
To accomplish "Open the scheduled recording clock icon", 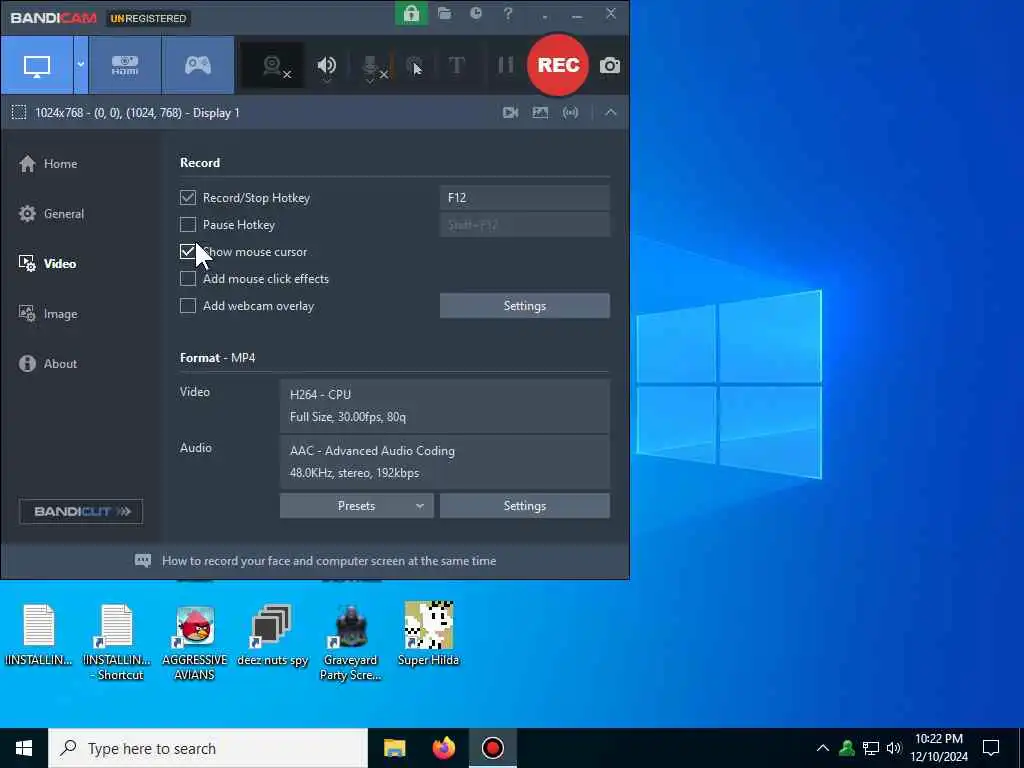I will pyautogui.click(x=476, y=13).
